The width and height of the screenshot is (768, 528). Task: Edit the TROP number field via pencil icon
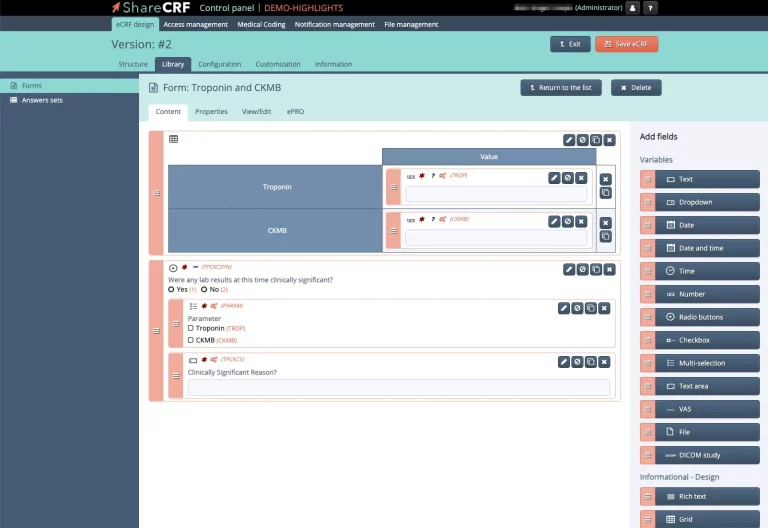point(554,178)
